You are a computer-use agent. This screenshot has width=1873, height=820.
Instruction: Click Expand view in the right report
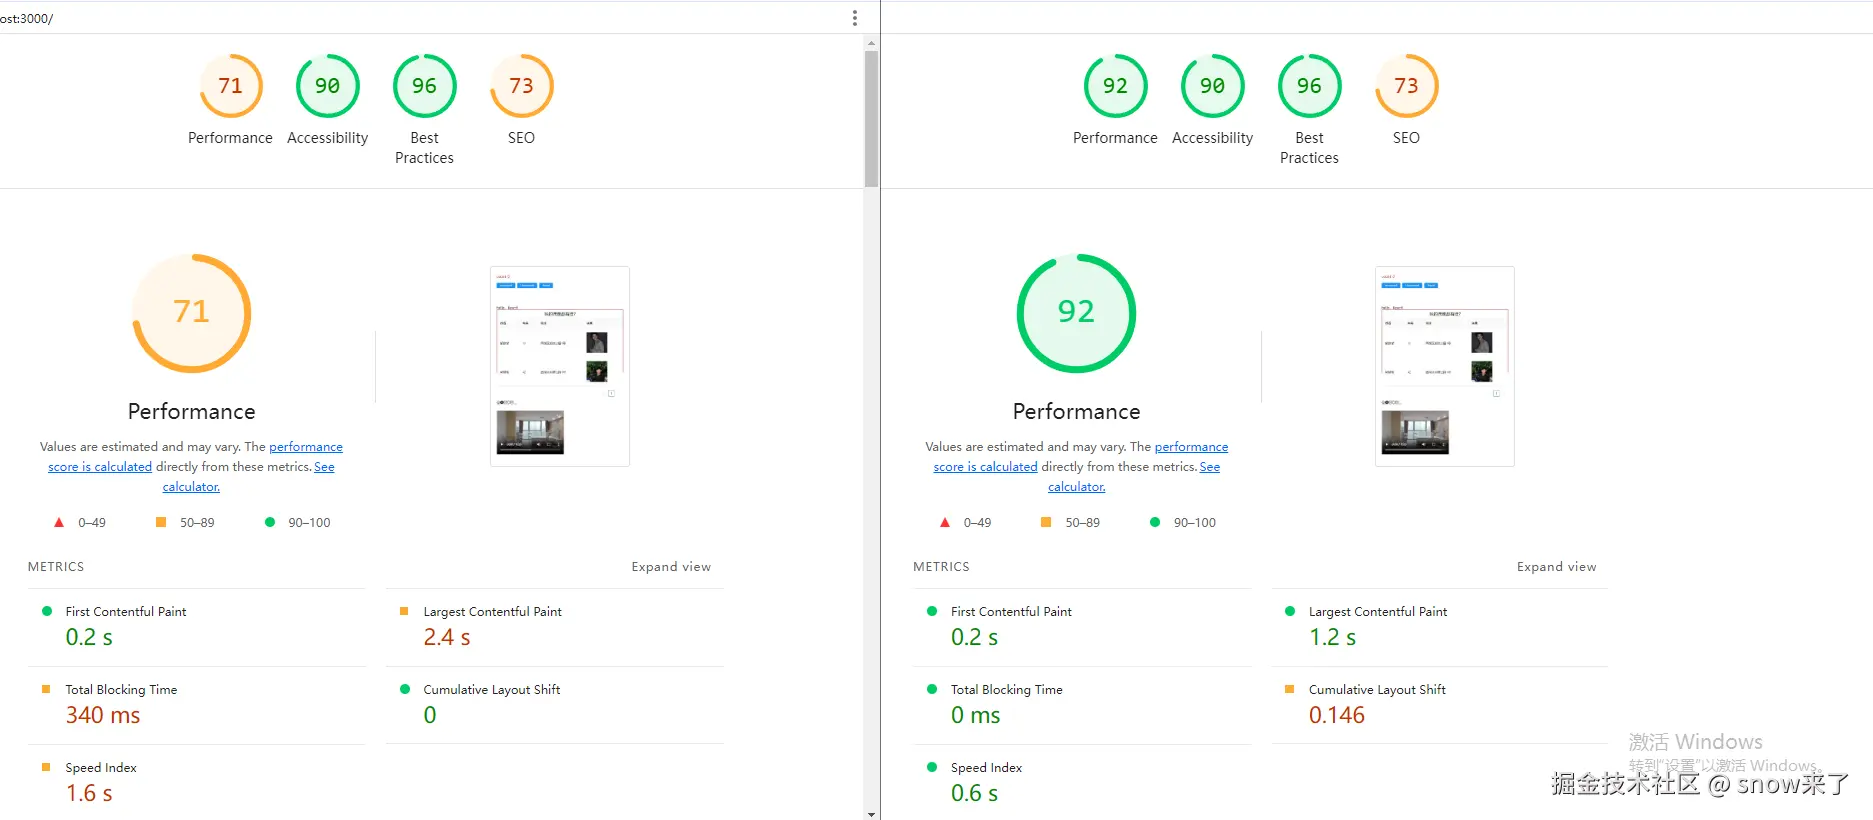point(1556,567)
